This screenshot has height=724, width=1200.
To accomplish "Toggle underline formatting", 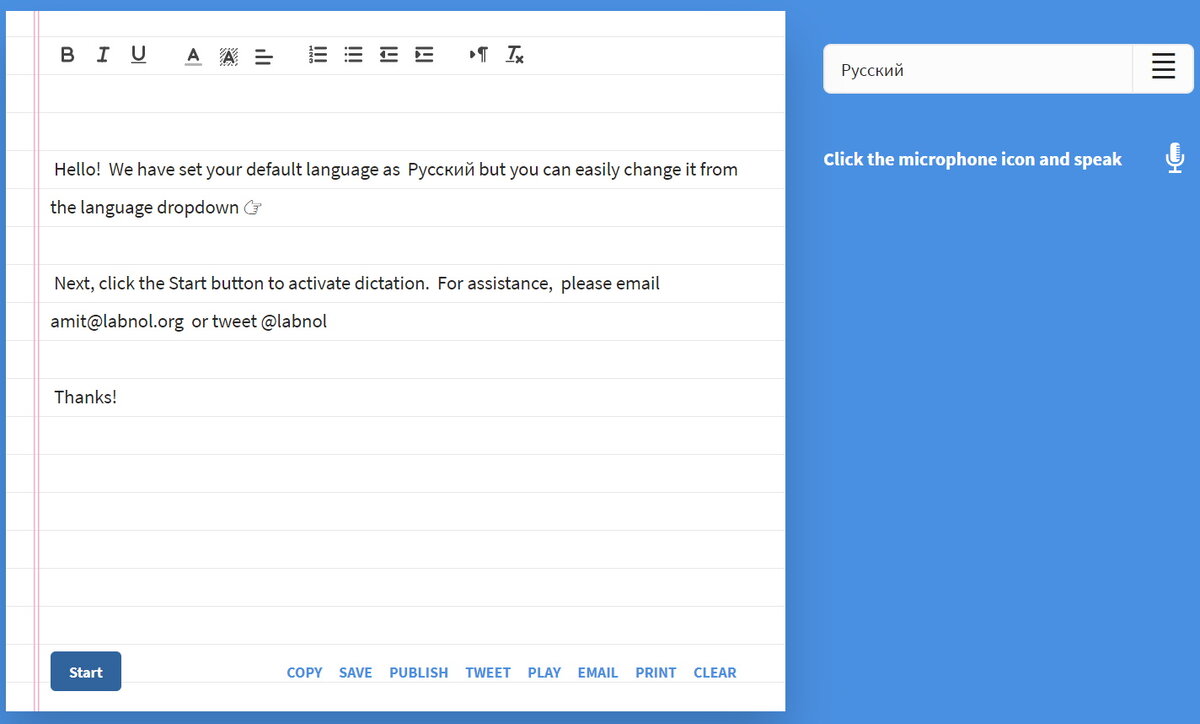I will coord(137,55).
